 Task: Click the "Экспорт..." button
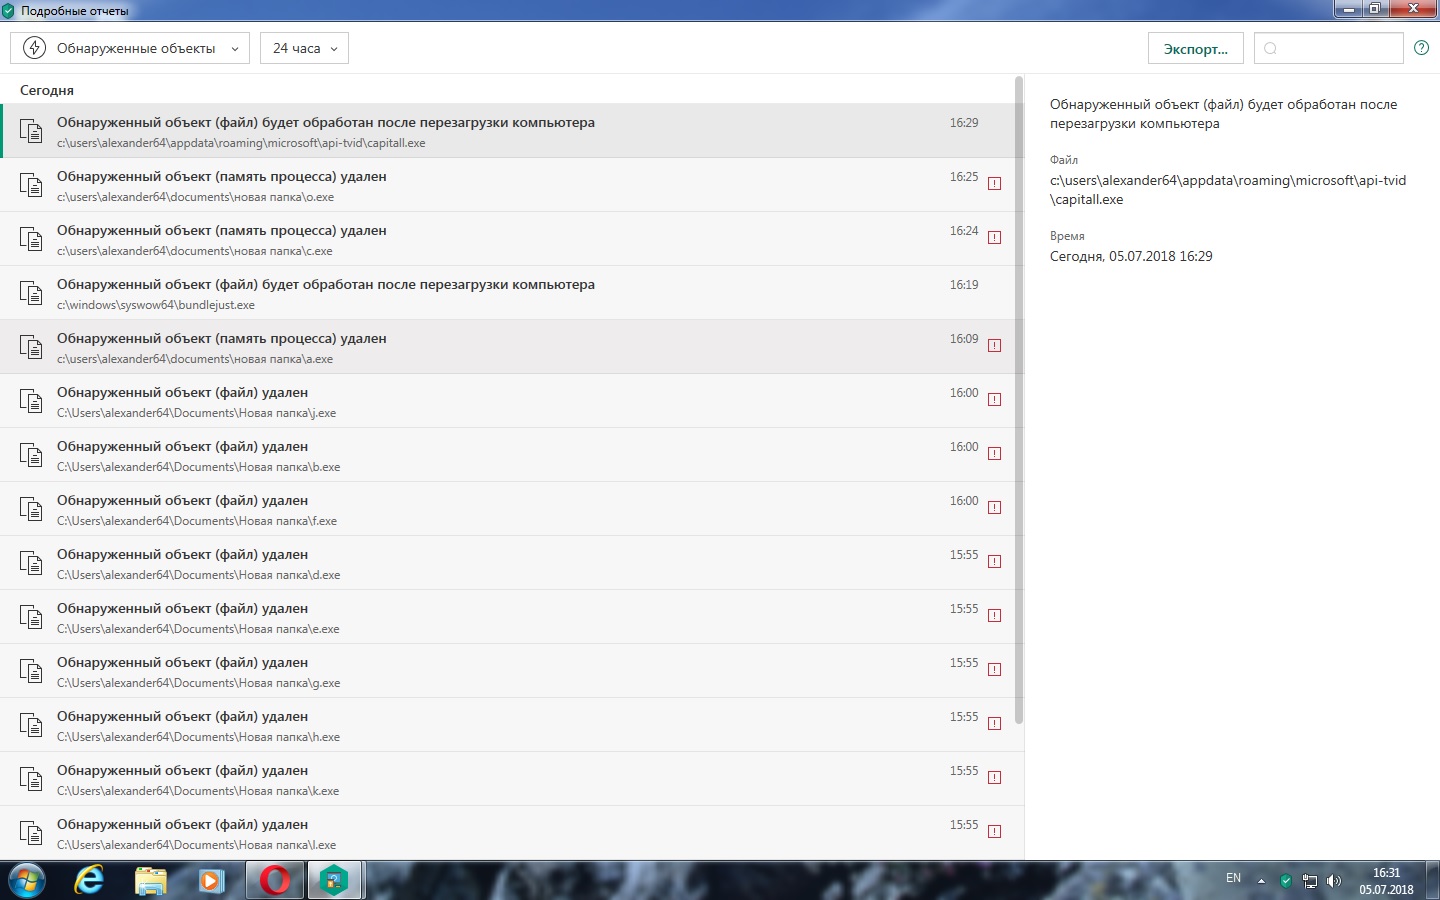pyautogui.click(x=1196, y=48)
